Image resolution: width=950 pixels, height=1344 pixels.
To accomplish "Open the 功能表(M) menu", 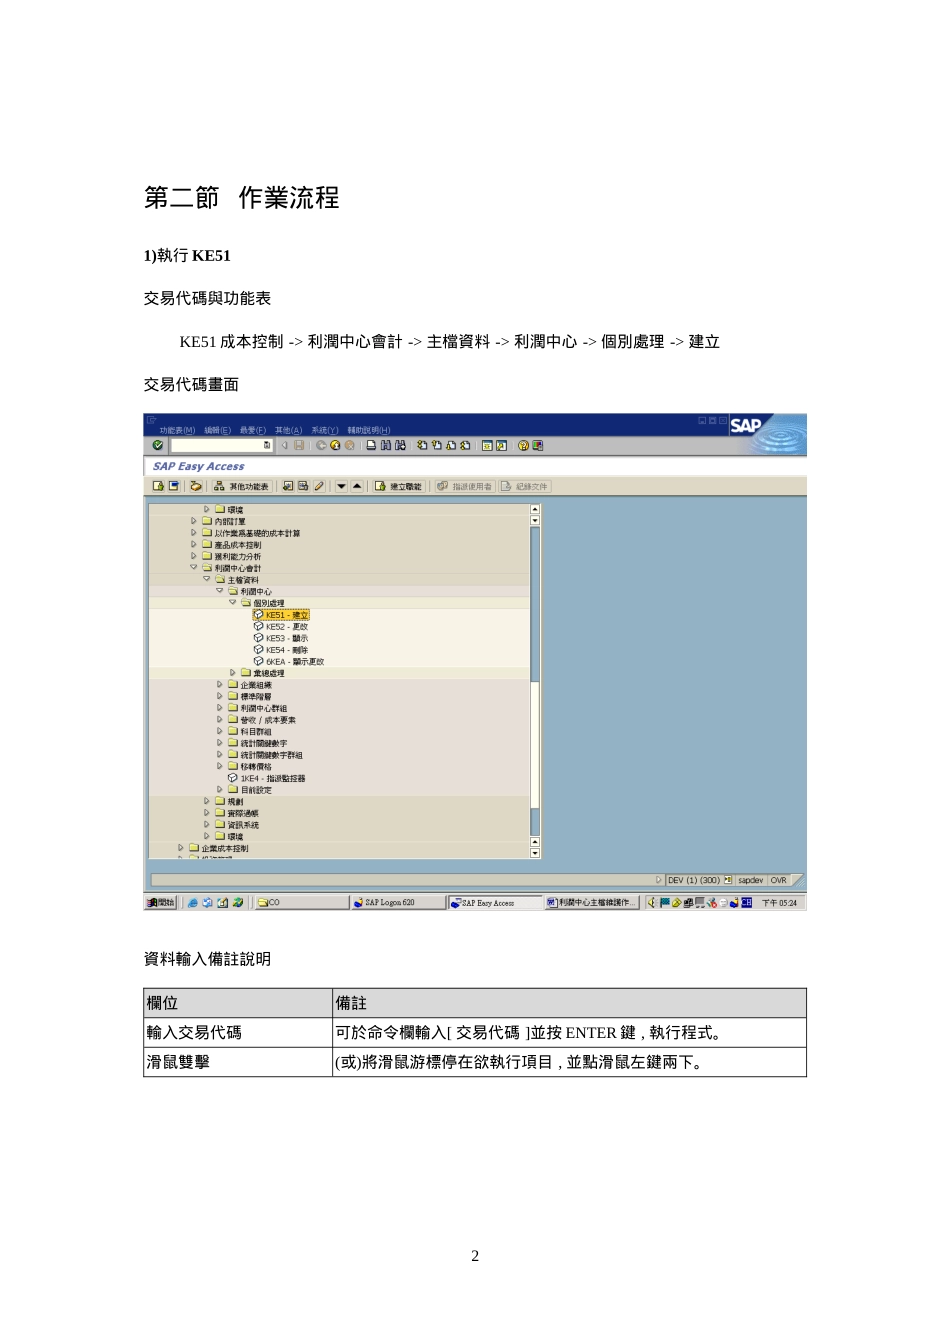I will [x=177, y=430].
